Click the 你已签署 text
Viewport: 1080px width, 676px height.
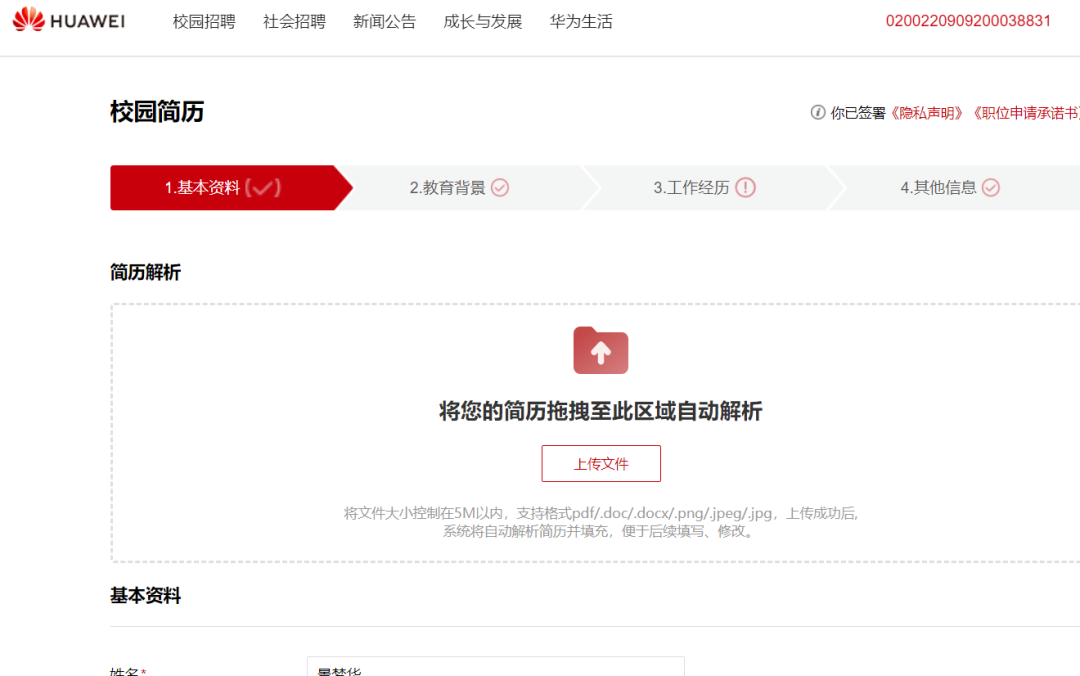(858, 113)
